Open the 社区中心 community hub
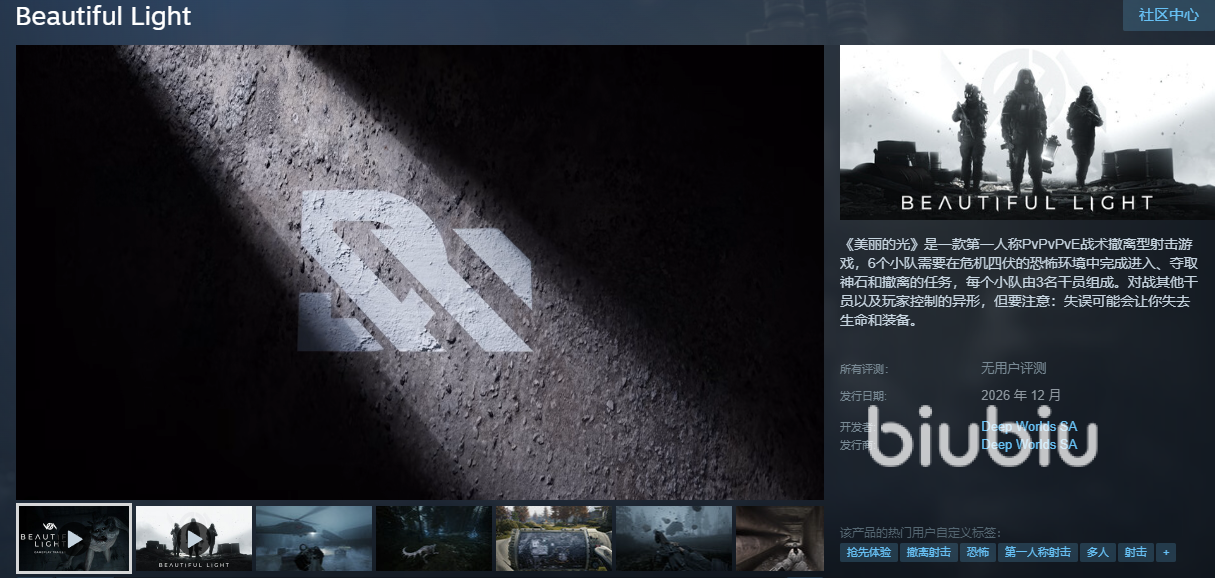 1168,15
